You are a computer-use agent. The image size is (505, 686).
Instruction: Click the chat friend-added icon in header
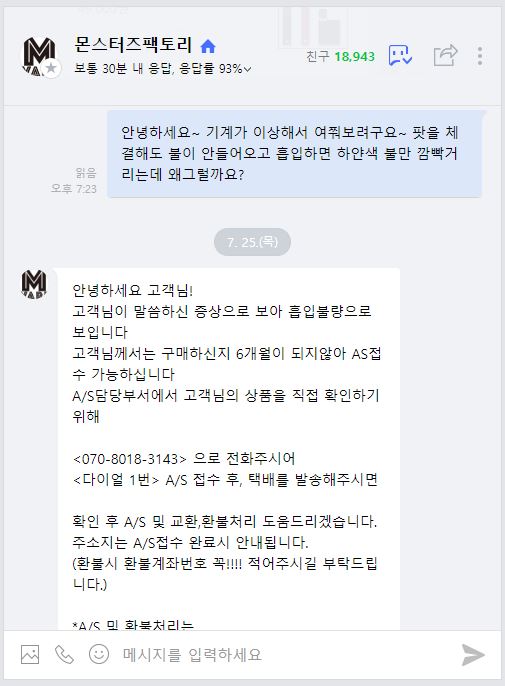tap(400, 56)
